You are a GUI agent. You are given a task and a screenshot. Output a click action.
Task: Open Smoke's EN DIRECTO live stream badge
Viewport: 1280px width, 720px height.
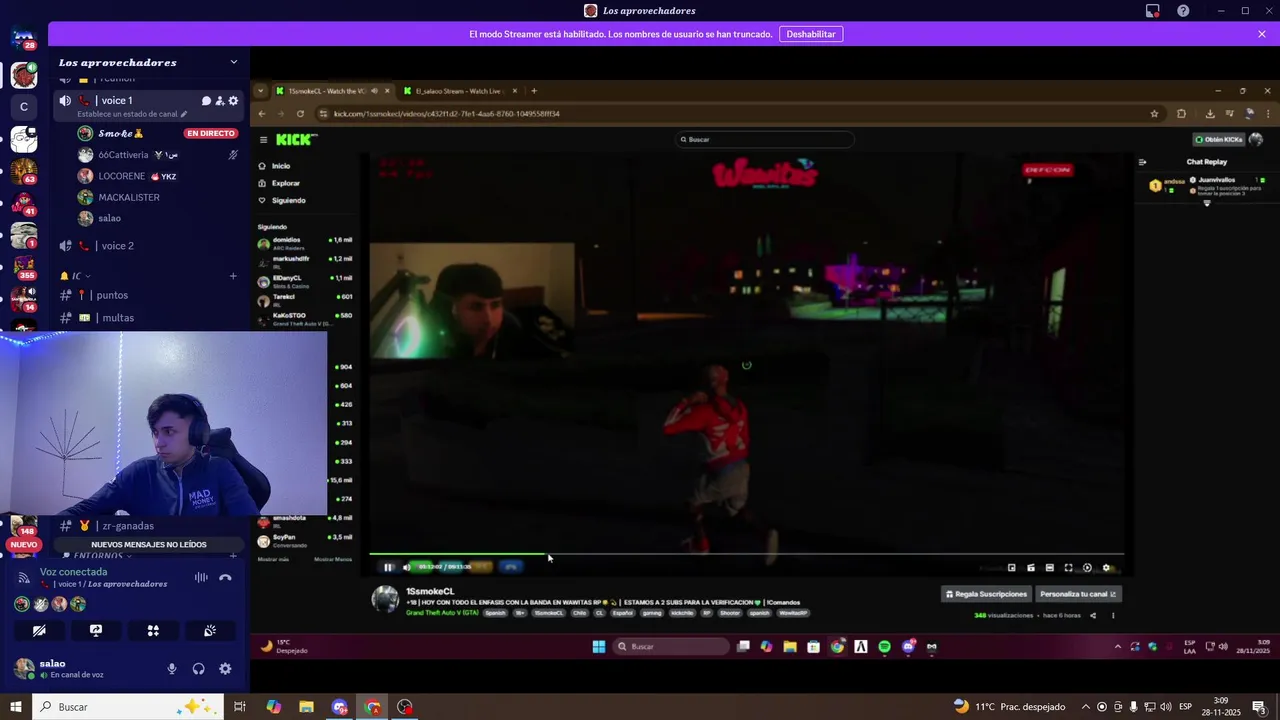tap(210, 133)
